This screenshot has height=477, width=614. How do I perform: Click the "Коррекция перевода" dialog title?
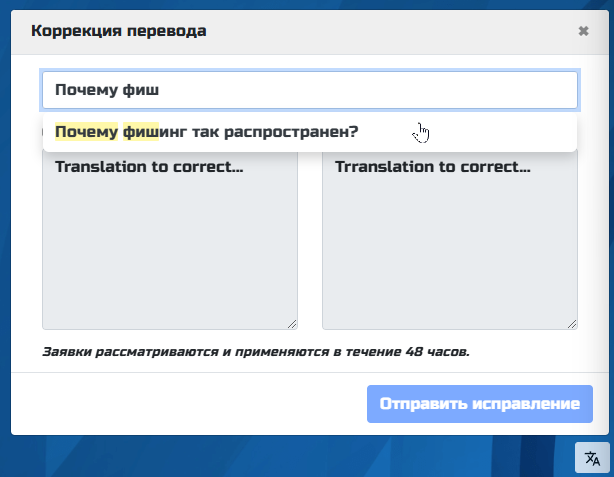tap(119, 31)
